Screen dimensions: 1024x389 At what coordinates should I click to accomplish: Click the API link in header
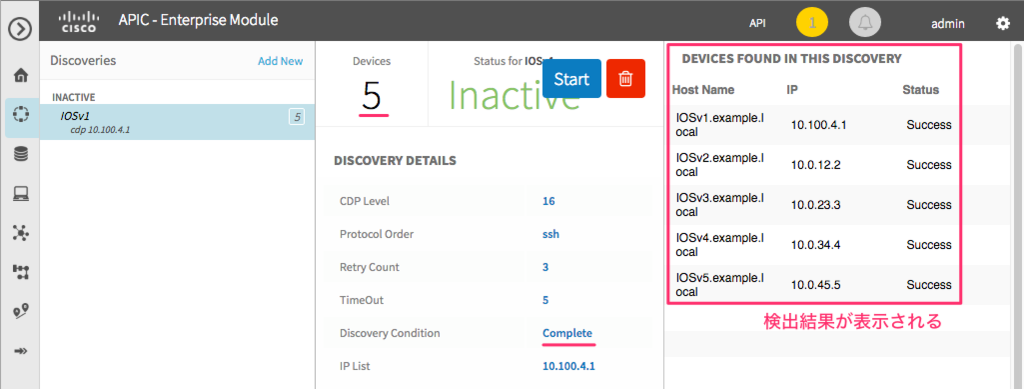click(x=758, y=23)
